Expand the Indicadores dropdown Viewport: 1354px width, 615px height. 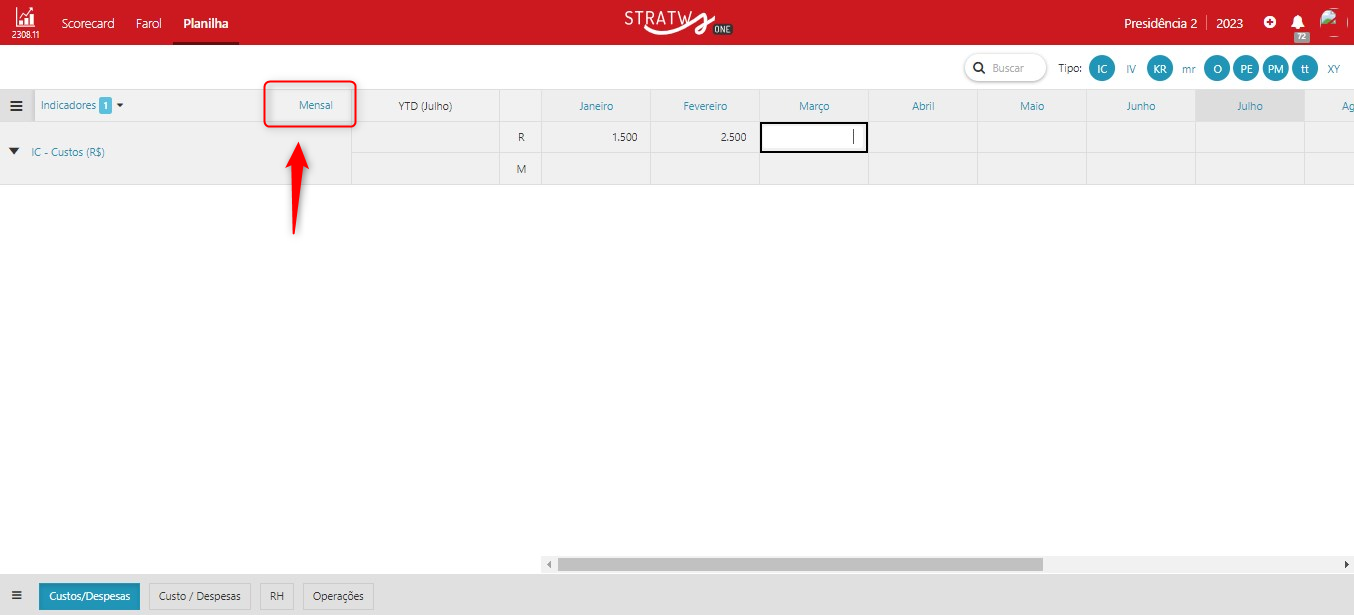120,105
